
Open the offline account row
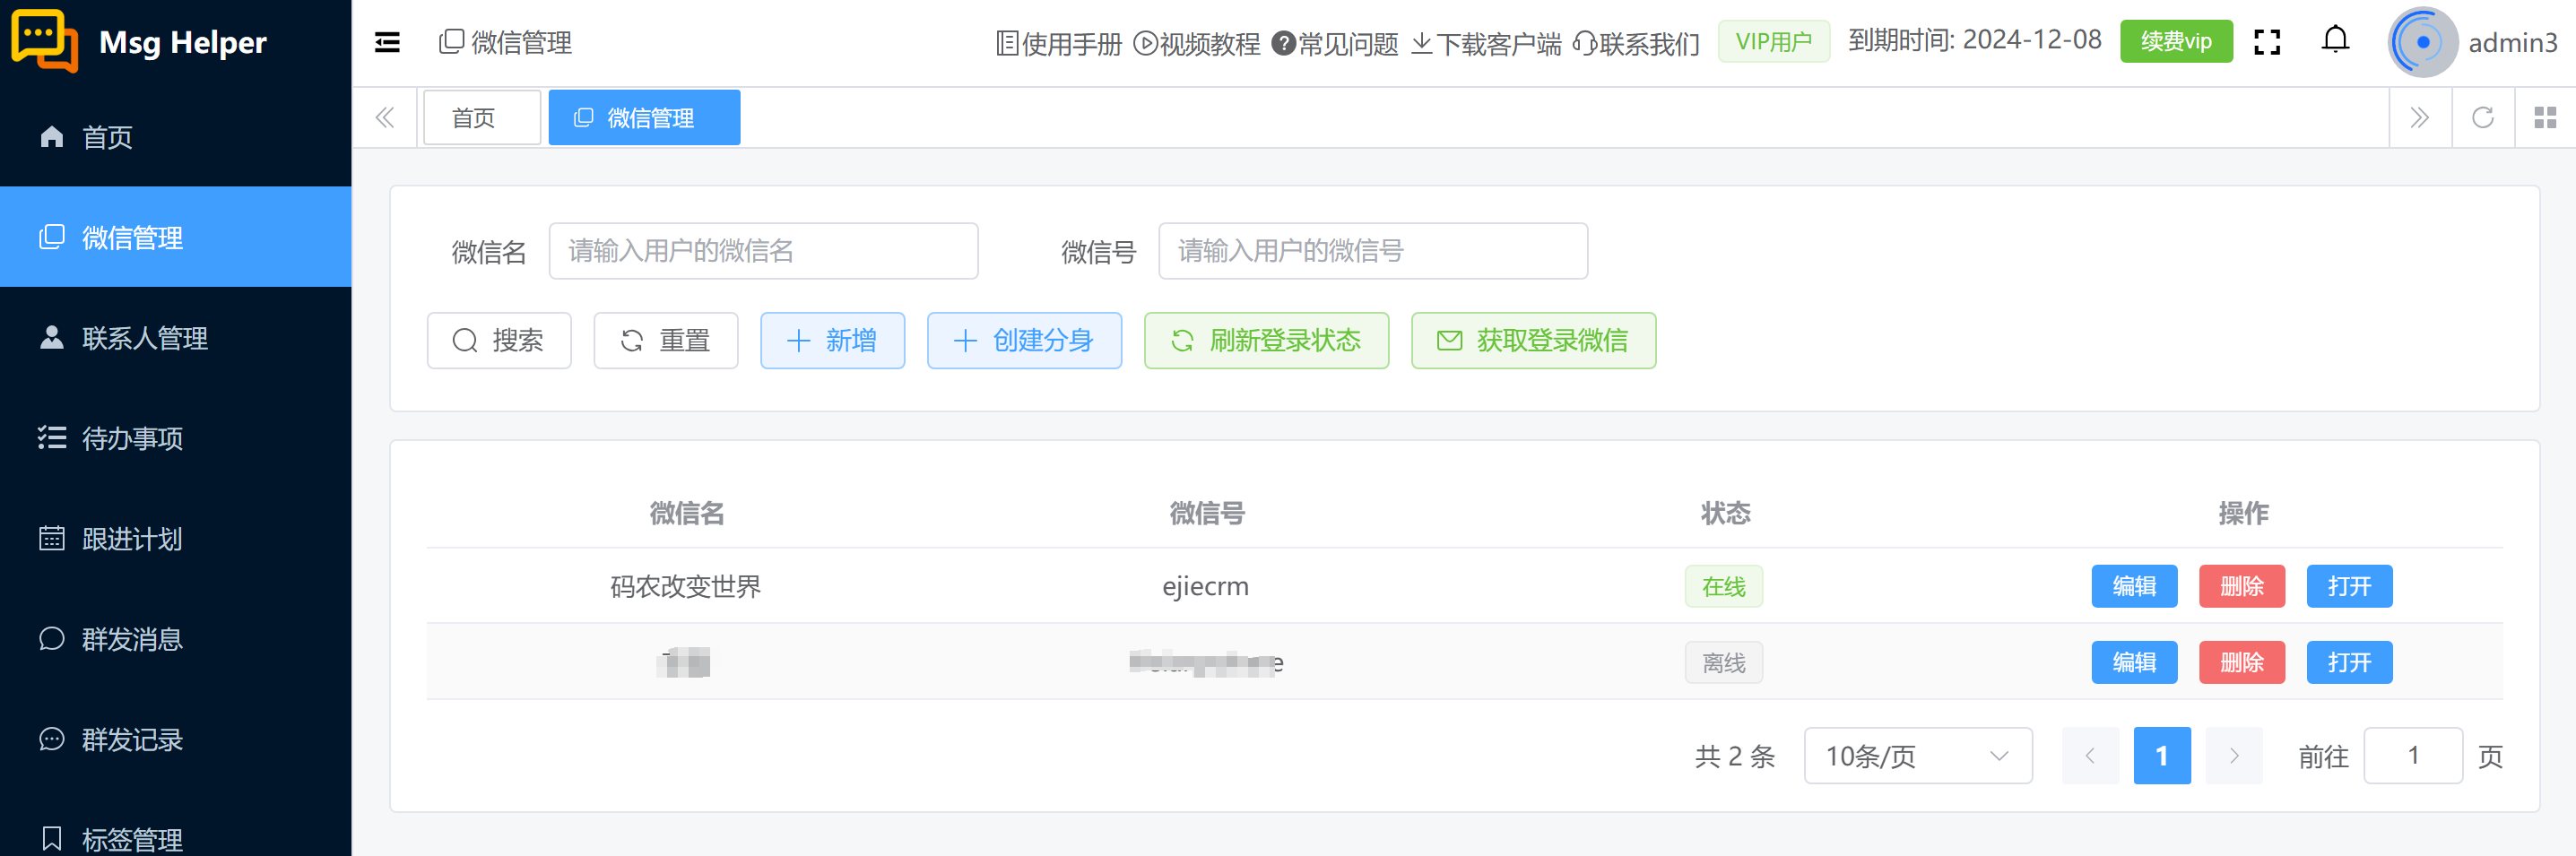[x=2349, y=662]
